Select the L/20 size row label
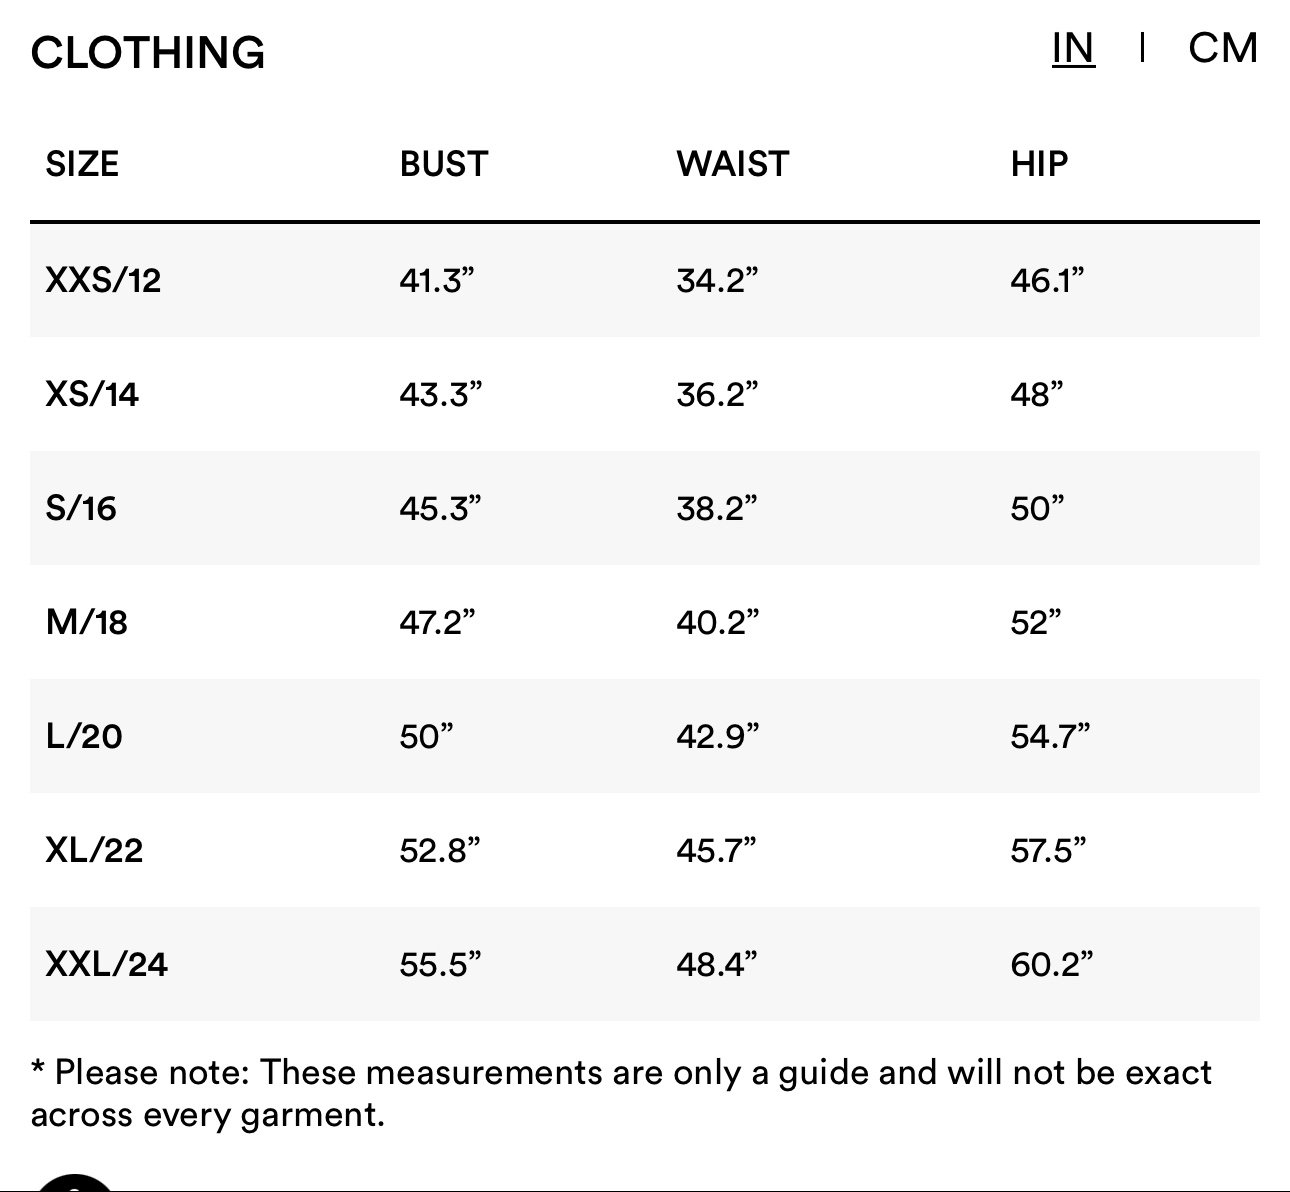 coord(84,736)
